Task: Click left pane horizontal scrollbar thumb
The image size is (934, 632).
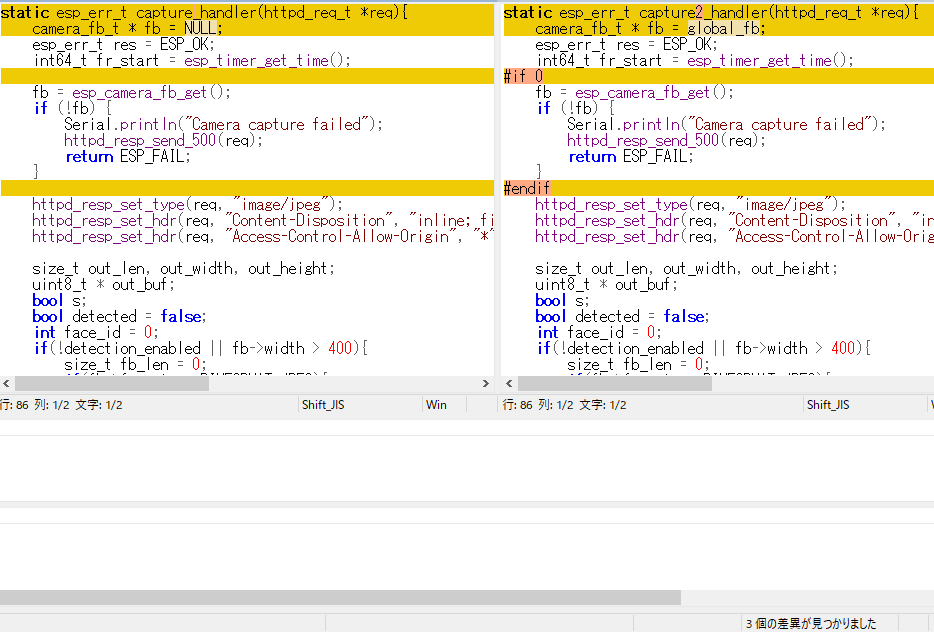Action: pyautogui.click(x=112, y=384)
